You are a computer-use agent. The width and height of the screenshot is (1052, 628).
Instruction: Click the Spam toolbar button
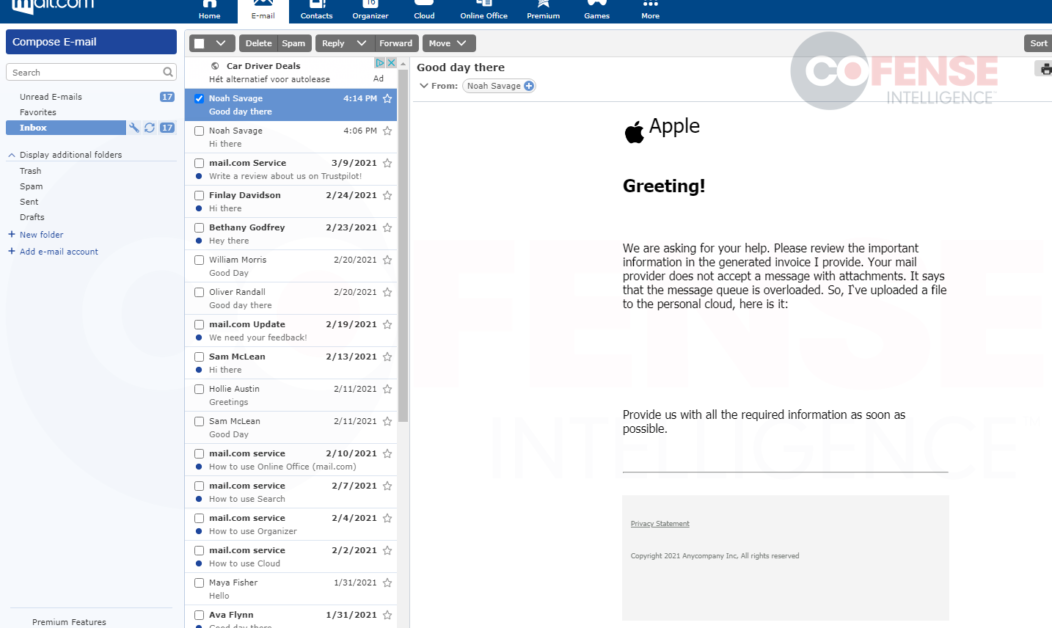(293, 43)
